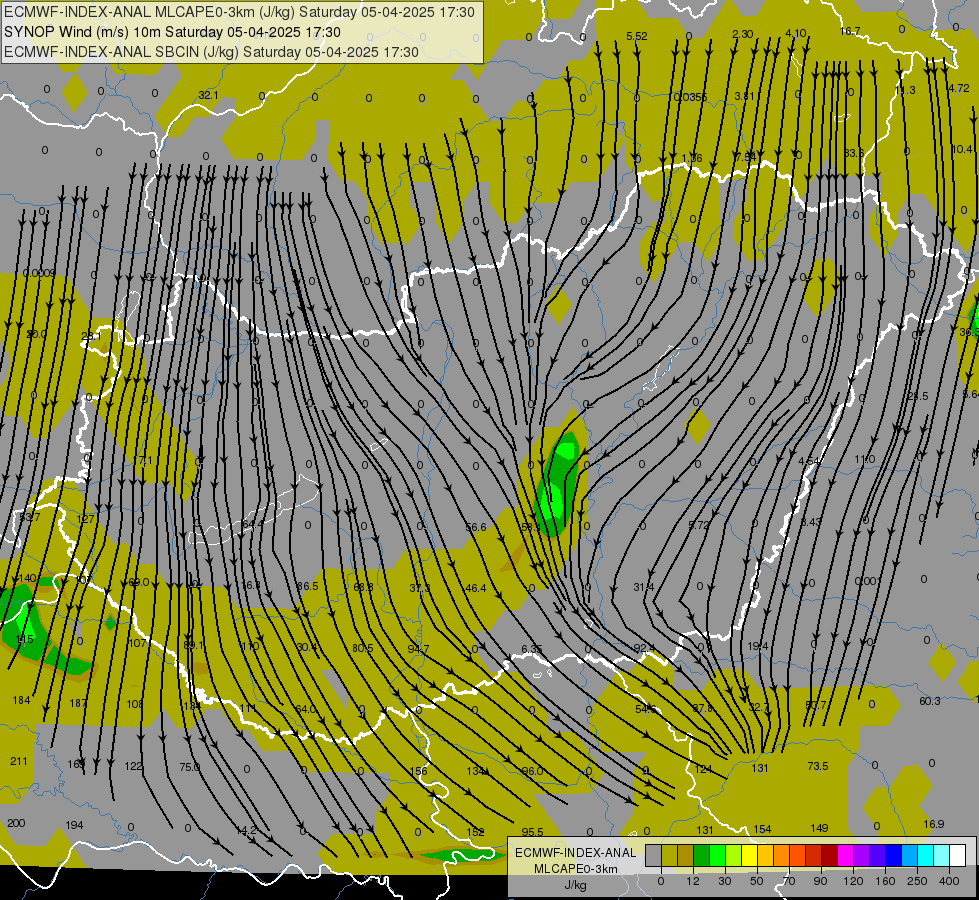Click the legend tick label 250
This screenshot has height=900, width=979.
(917, 881)
